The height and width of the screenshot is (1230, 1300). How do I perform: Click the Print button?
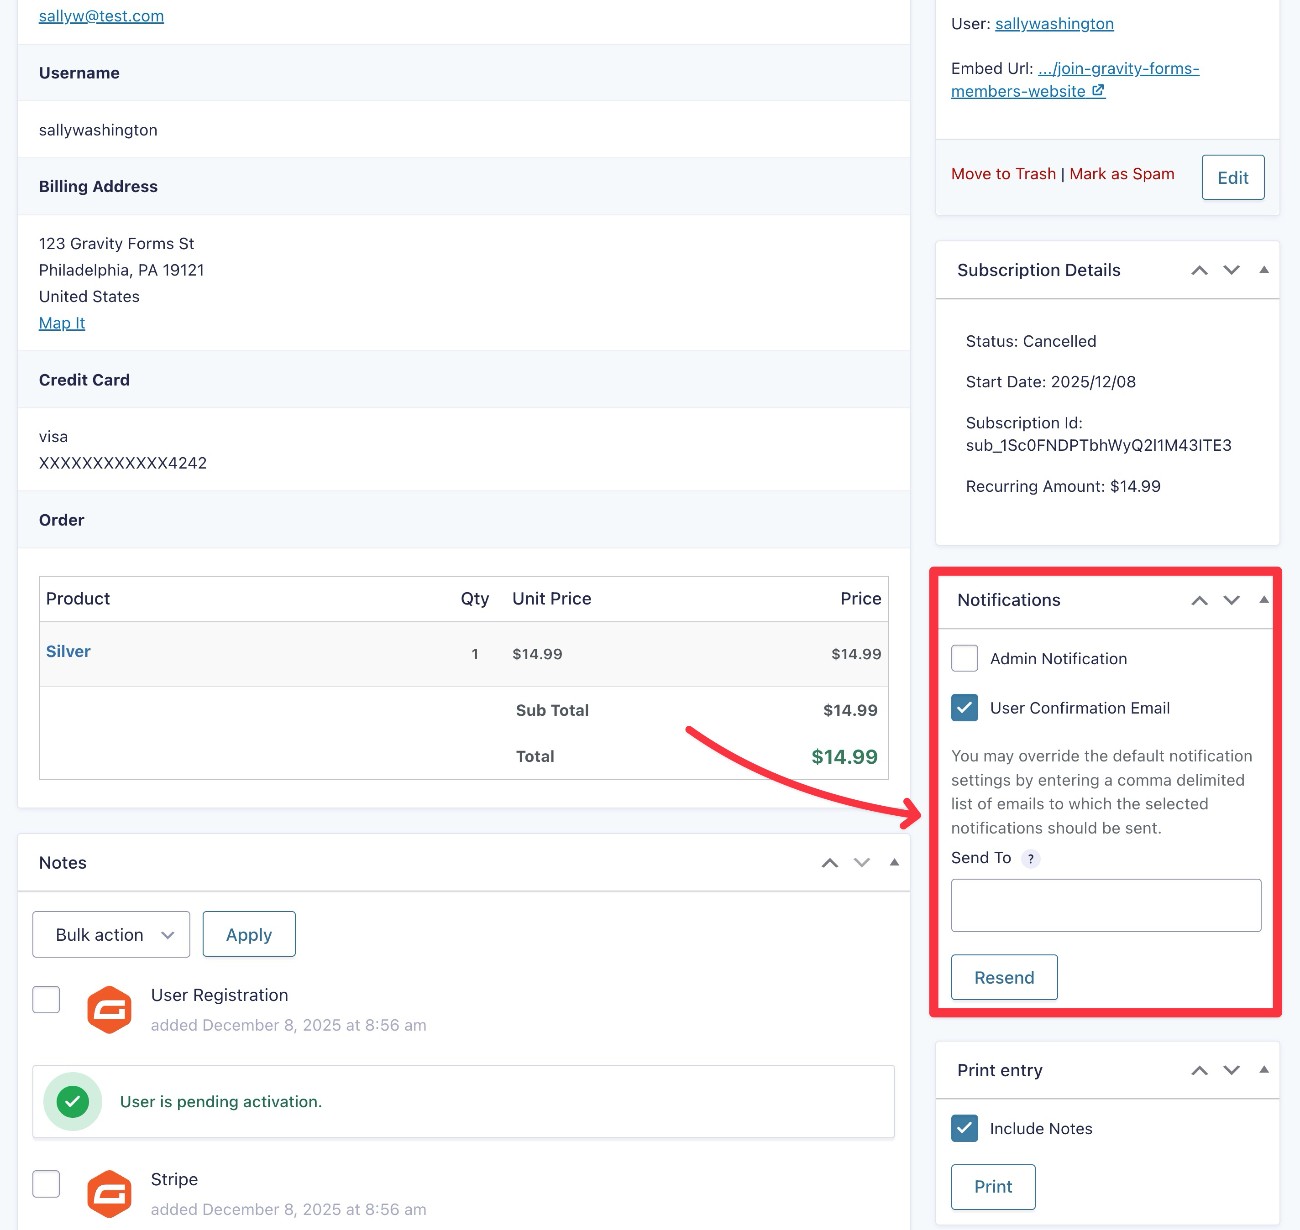click(993, 1186)
